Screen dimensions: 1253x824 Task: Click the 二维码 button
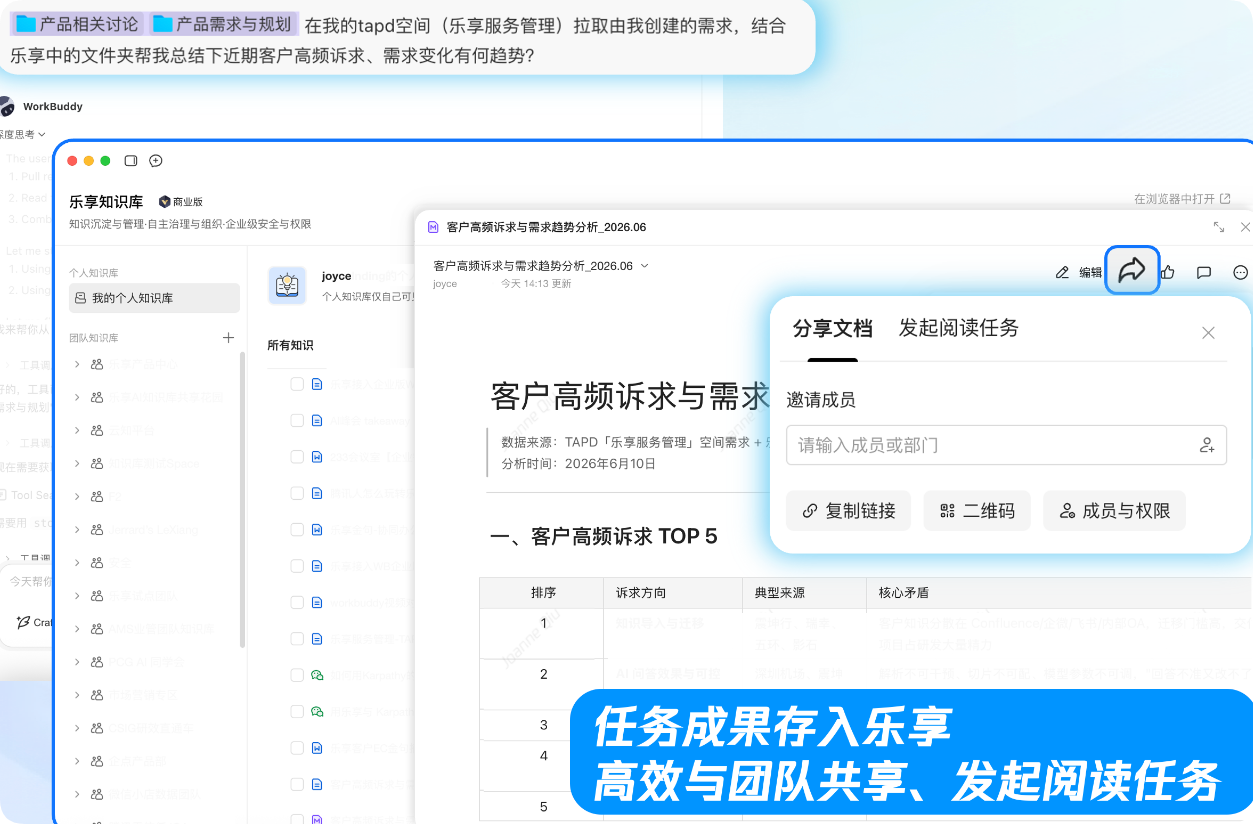[x=977, y=511]
